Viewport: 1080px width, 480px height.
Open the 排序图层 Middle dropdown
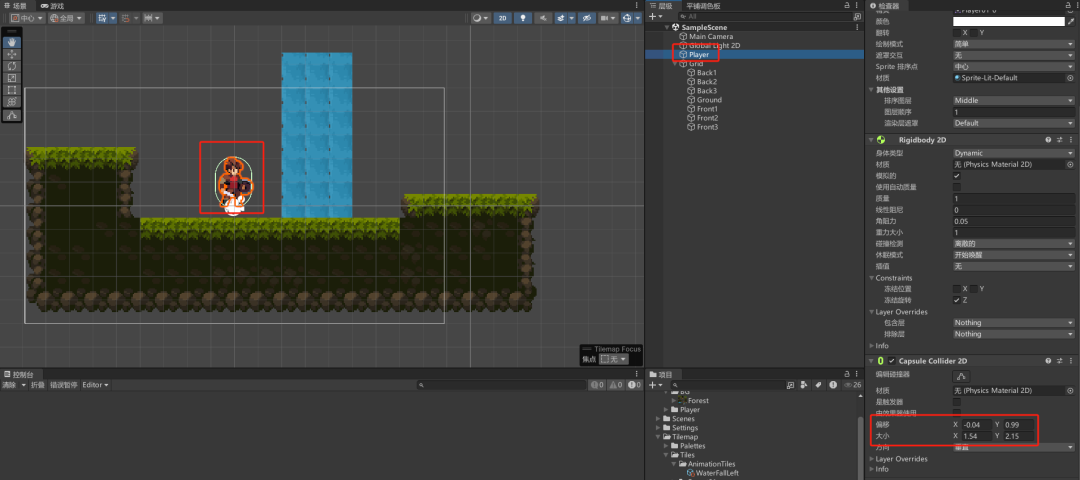click(x=1013, y=101)
